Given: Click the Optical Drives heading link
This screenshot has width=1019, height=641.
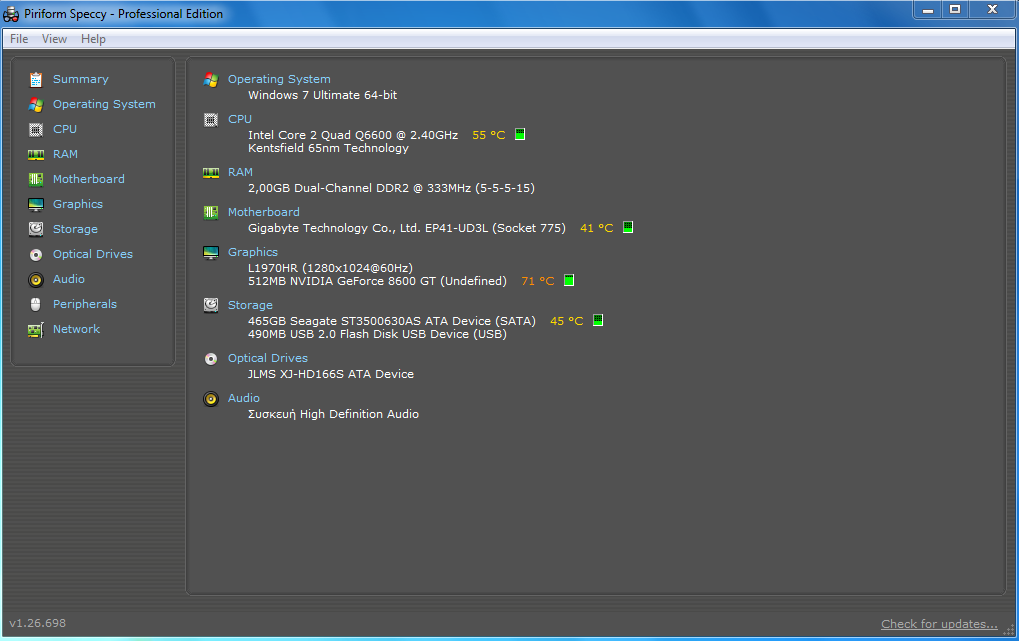Looking at the screenshot, I should click(268, 358).
